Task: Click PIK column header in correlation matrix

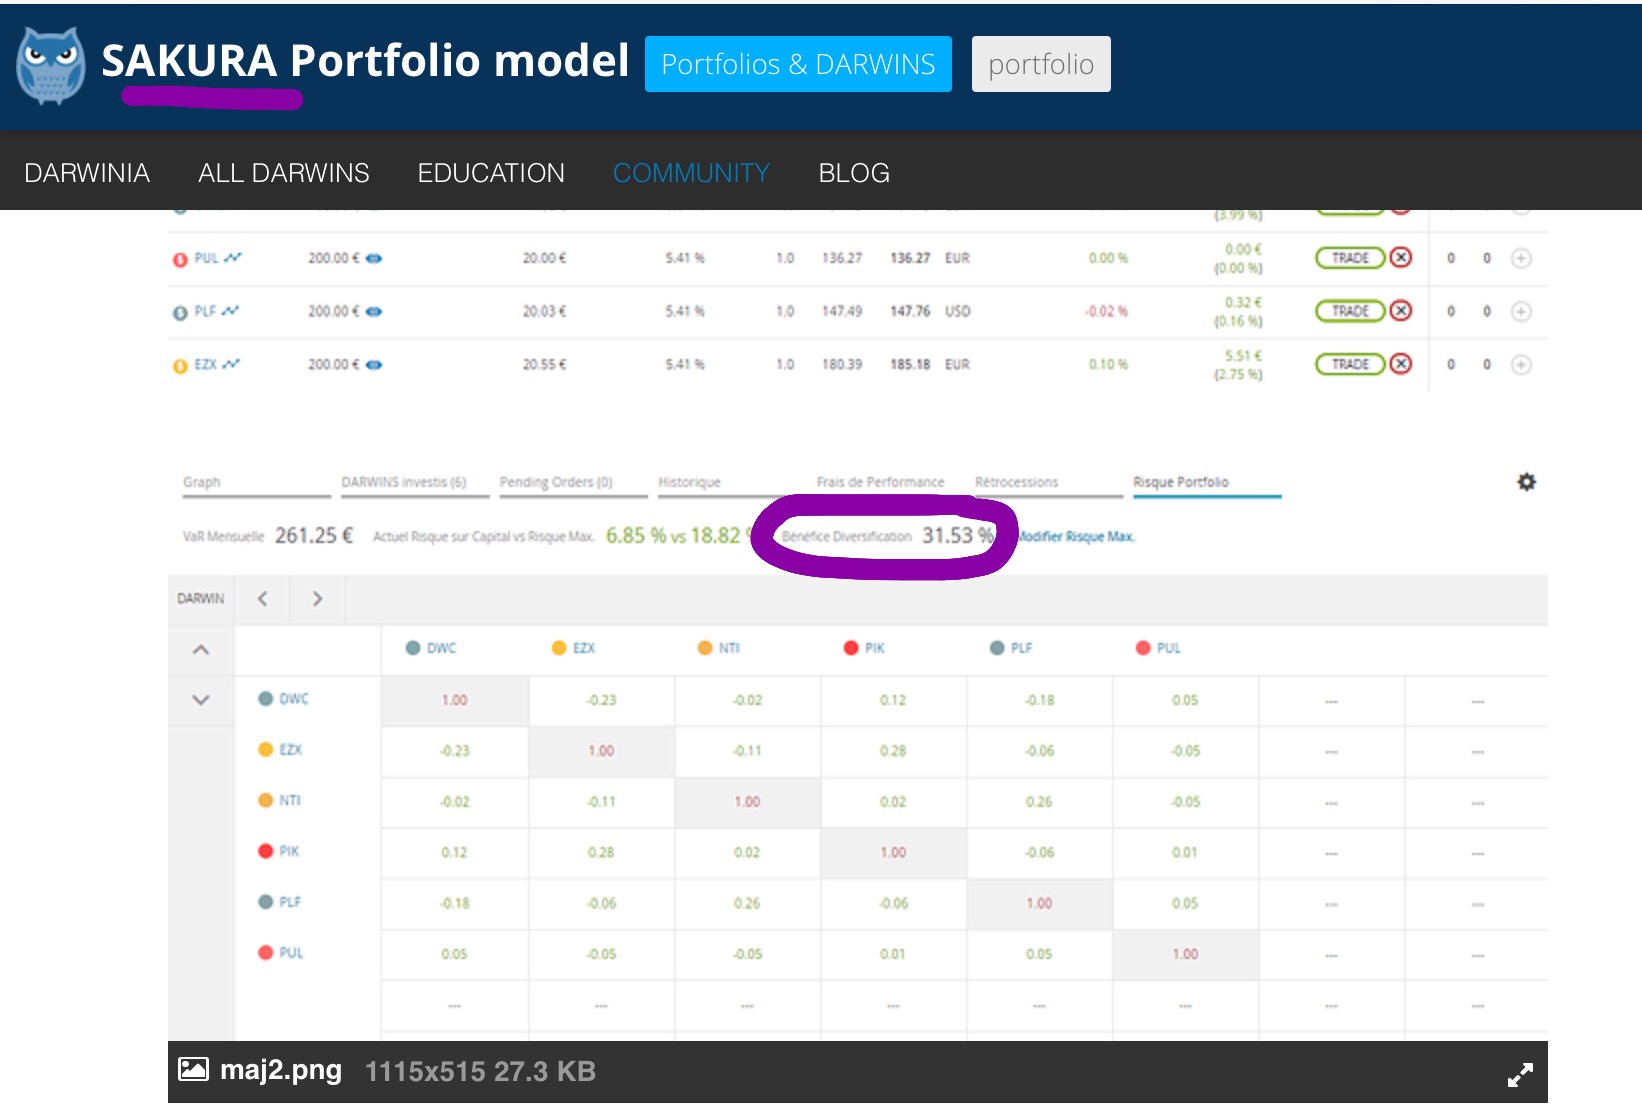Action: 865,648
